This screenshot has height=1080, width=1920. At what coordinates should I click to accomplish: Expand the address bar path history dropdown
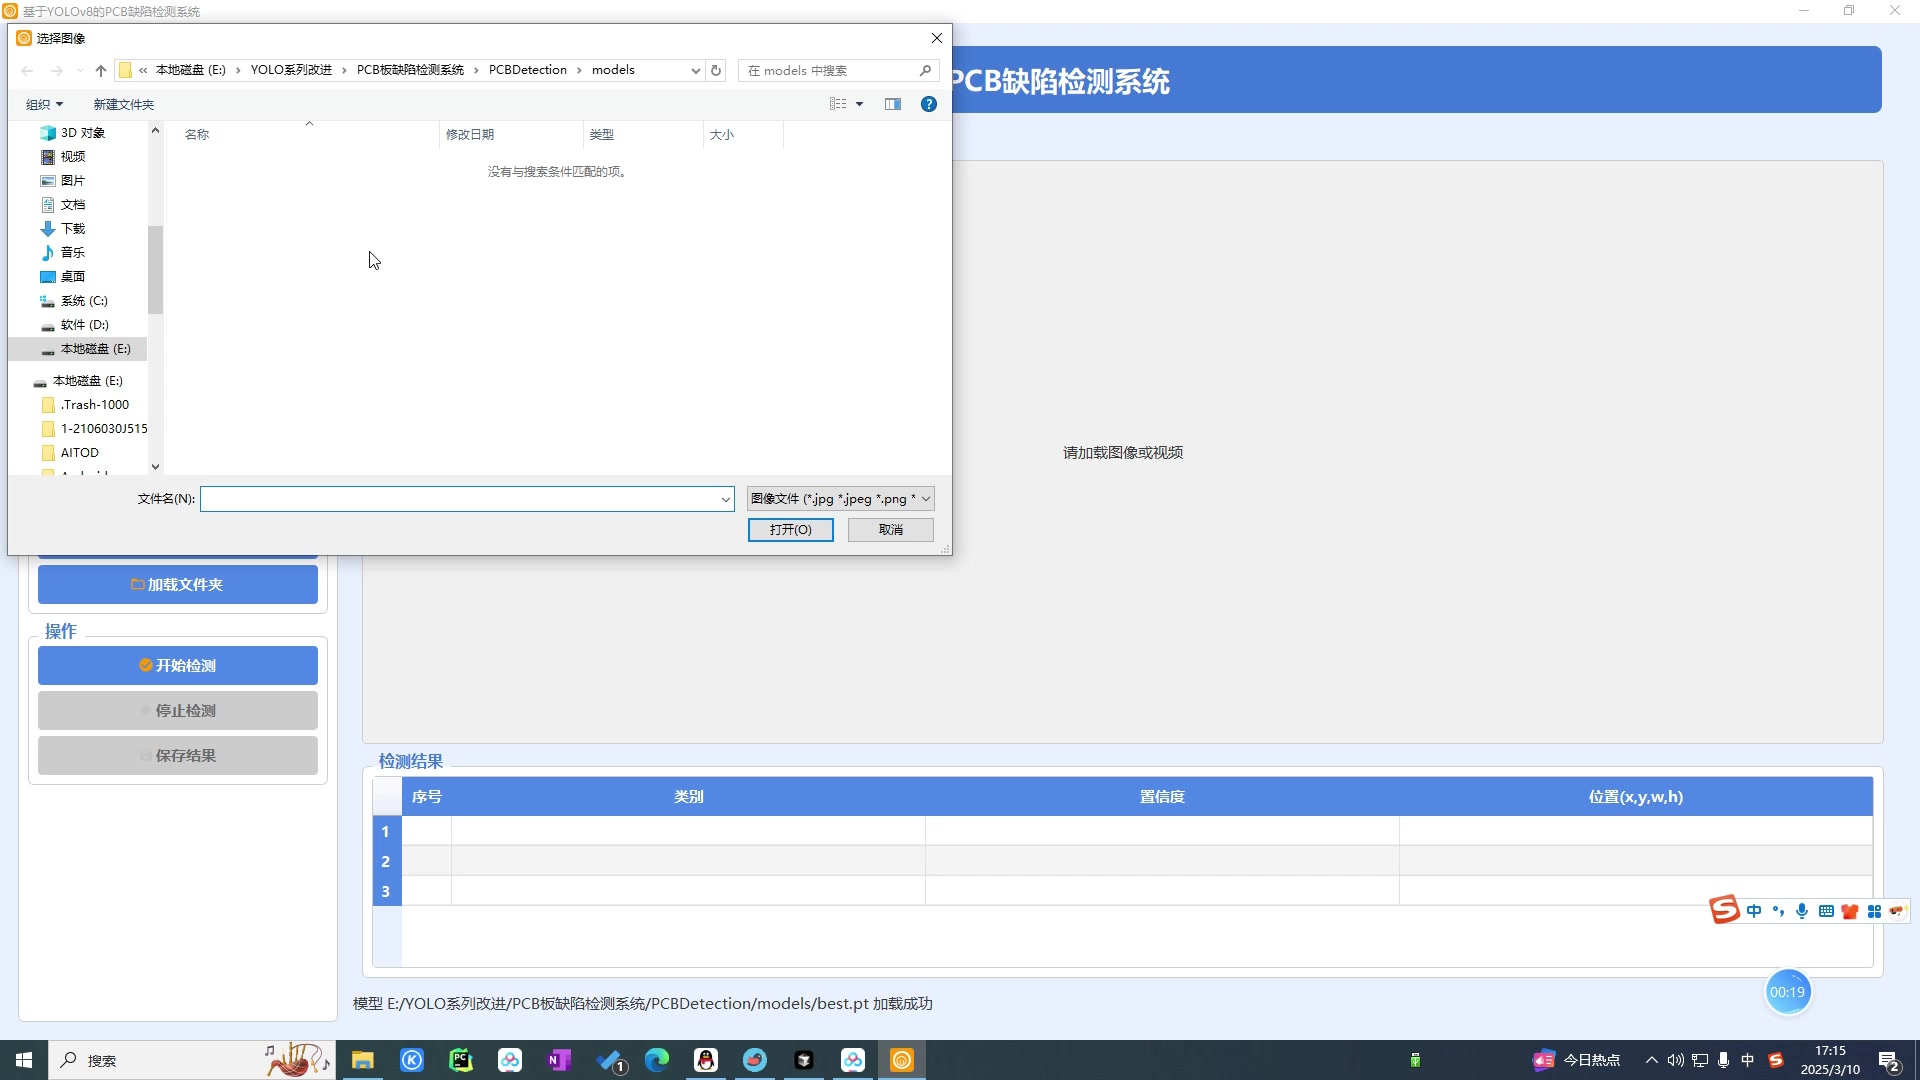[695, 70]
